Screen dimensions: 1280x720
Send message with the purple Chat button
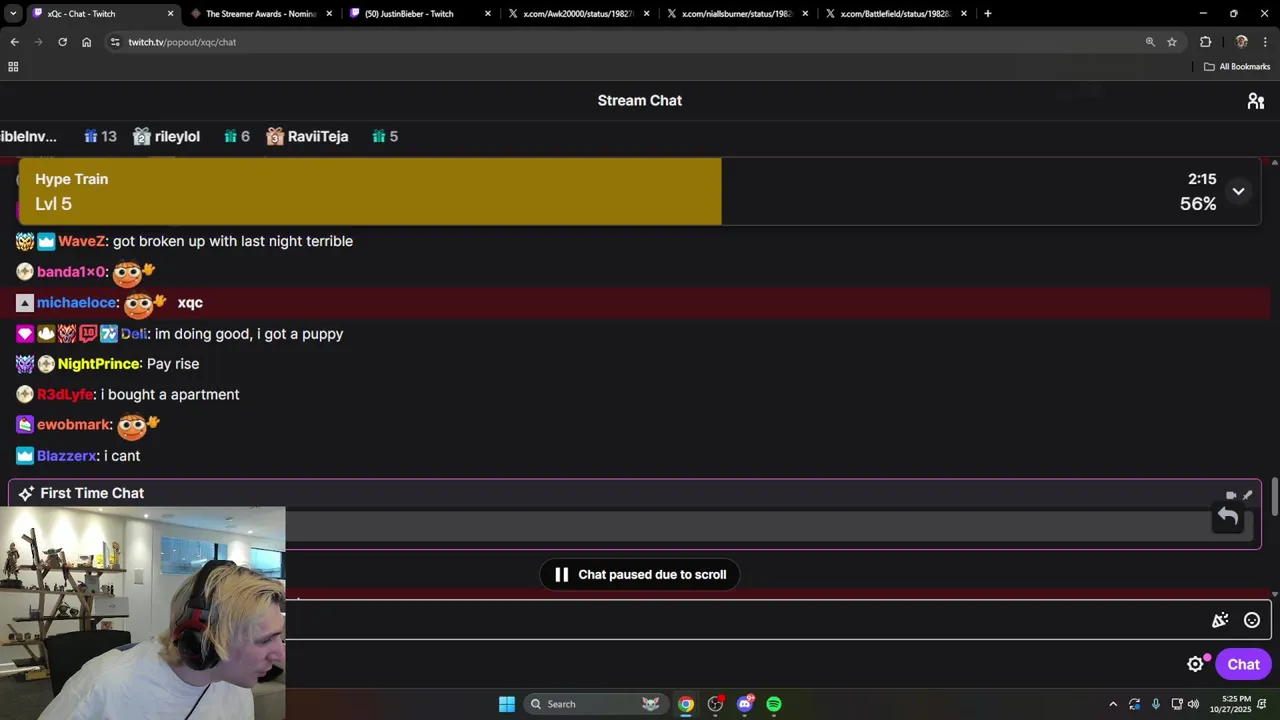point(1243,664)
